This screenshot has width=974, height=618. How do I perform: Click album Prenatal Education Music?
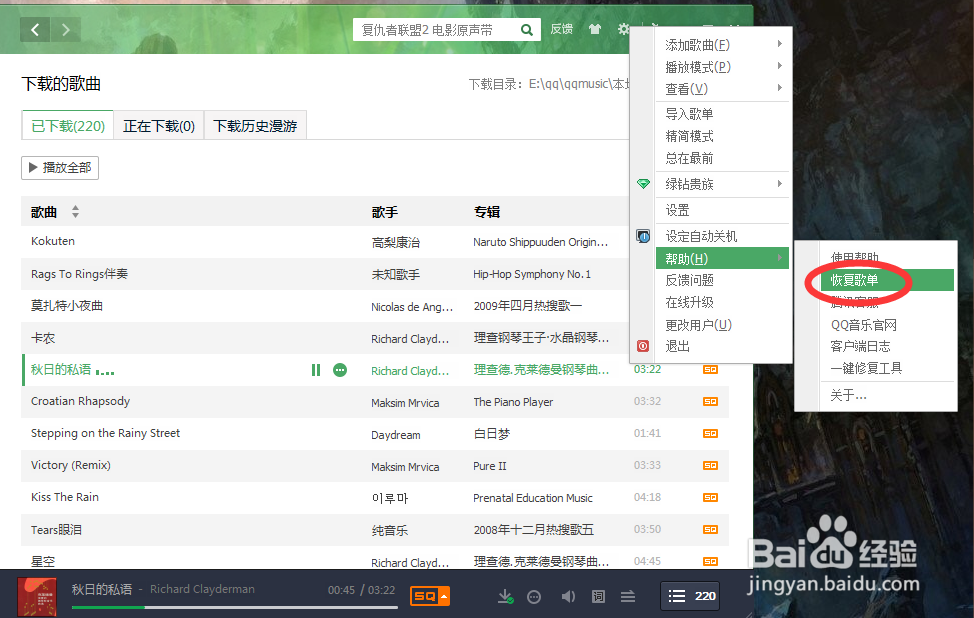coord(533,498)
